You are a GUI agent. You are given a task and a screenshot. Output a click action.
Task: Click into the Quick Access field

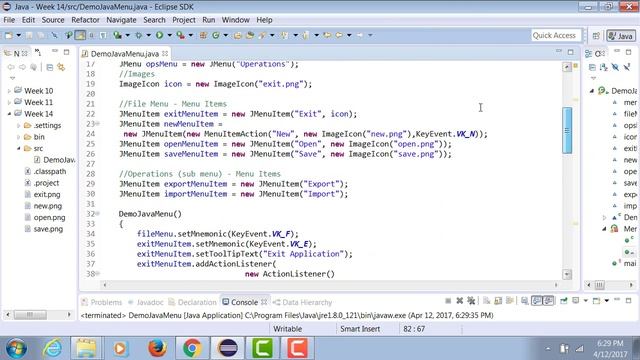(x=556, y=36)
